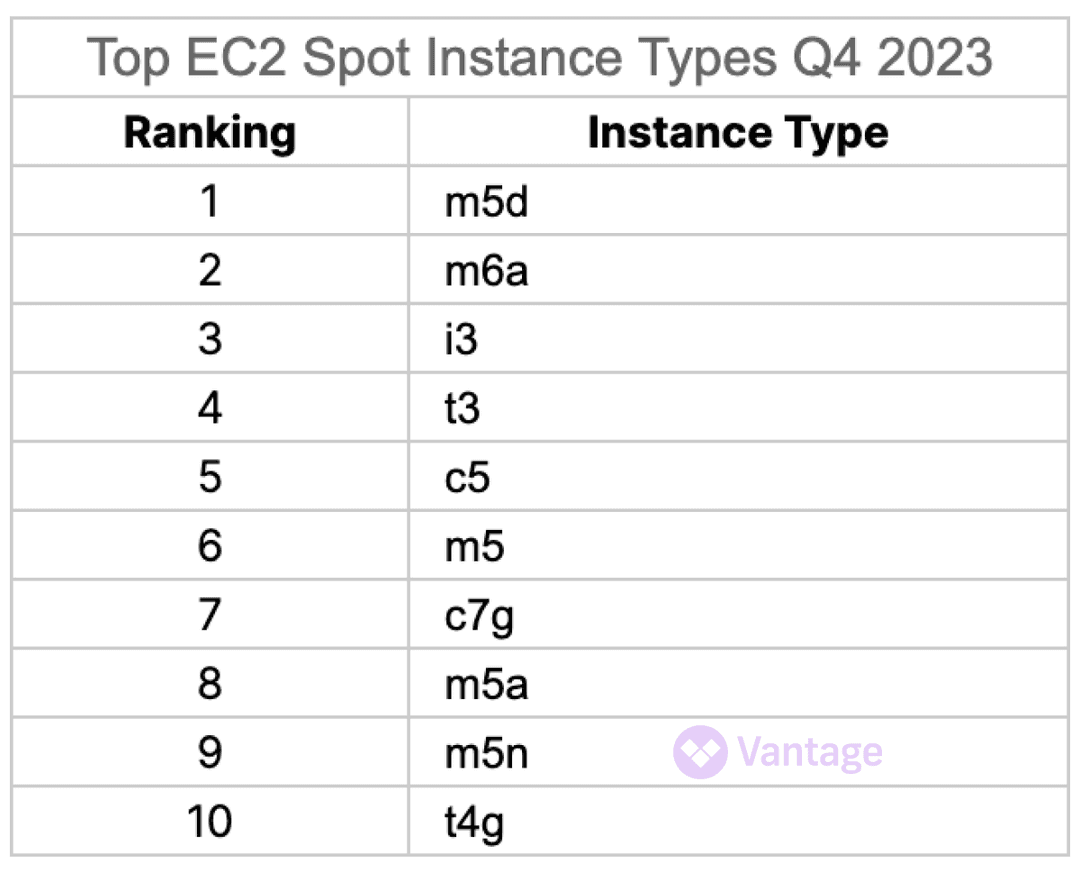
Task: Click ranking number 7 cell
Action: pos(209,616)
